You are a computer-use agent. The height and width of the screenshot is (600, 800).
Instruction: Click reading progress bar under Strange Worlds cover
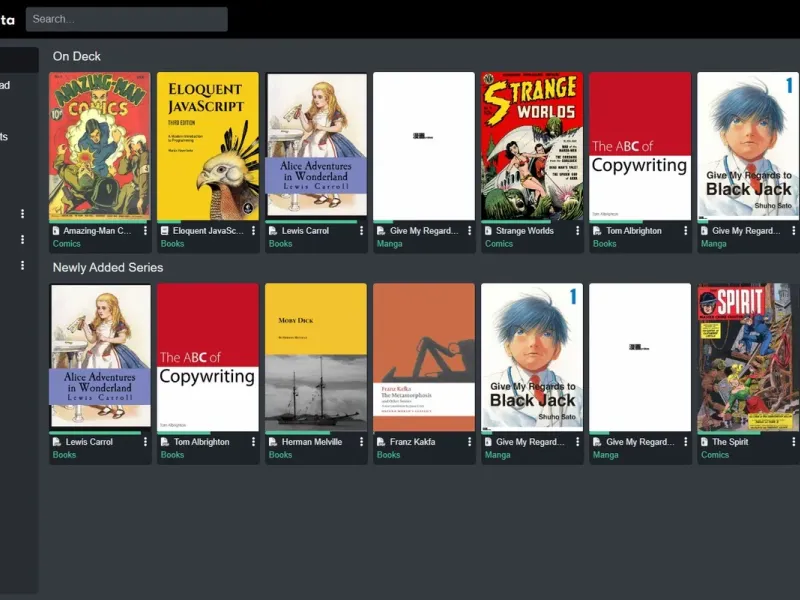pyautogui.click(x=532, y=222)
